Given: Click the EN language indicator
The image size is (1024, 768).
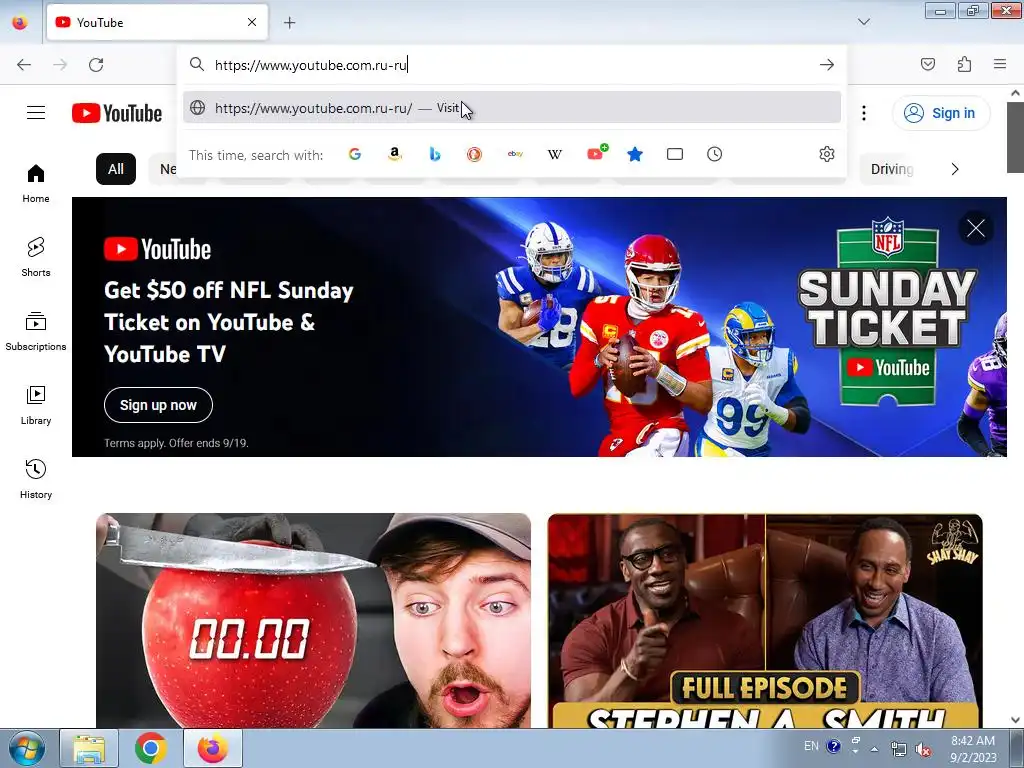Looking at the screenshot, I should point(811,746).
